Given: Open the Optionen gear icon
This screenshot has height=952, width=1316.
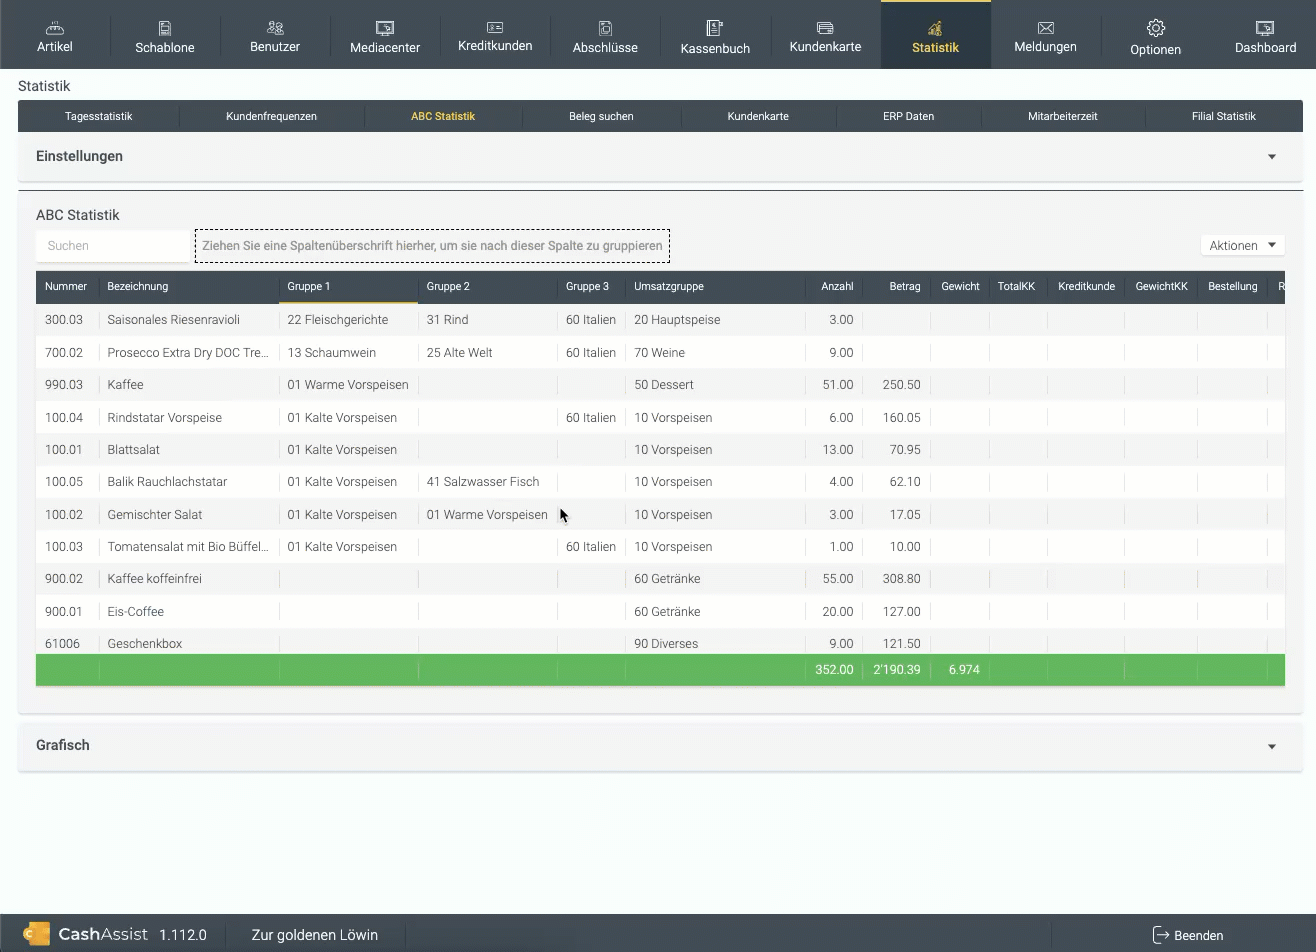Looking at the screenshot, I should click(x=1156, y=28).
